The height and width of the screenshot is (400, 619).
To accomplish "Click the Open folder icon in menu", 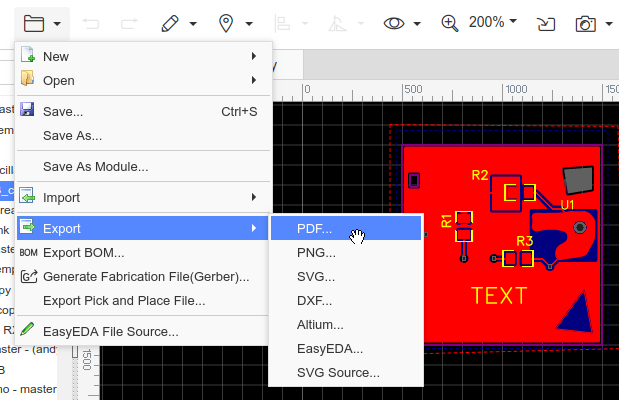I will click(x=27, y=78).
